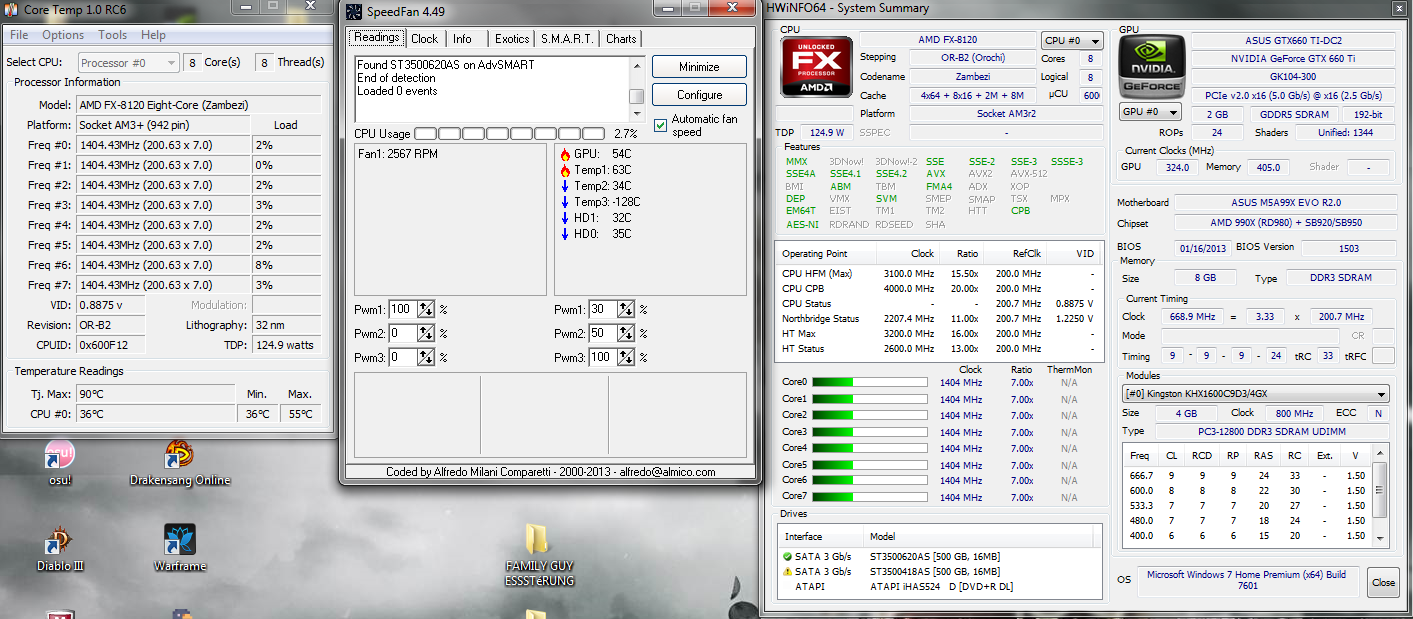Image resolution: width=1413 pixels, height=619 pixels.
Task: Click the 'Found ST3500620AS on AdvSMART' log line
Action: [446, 65]
